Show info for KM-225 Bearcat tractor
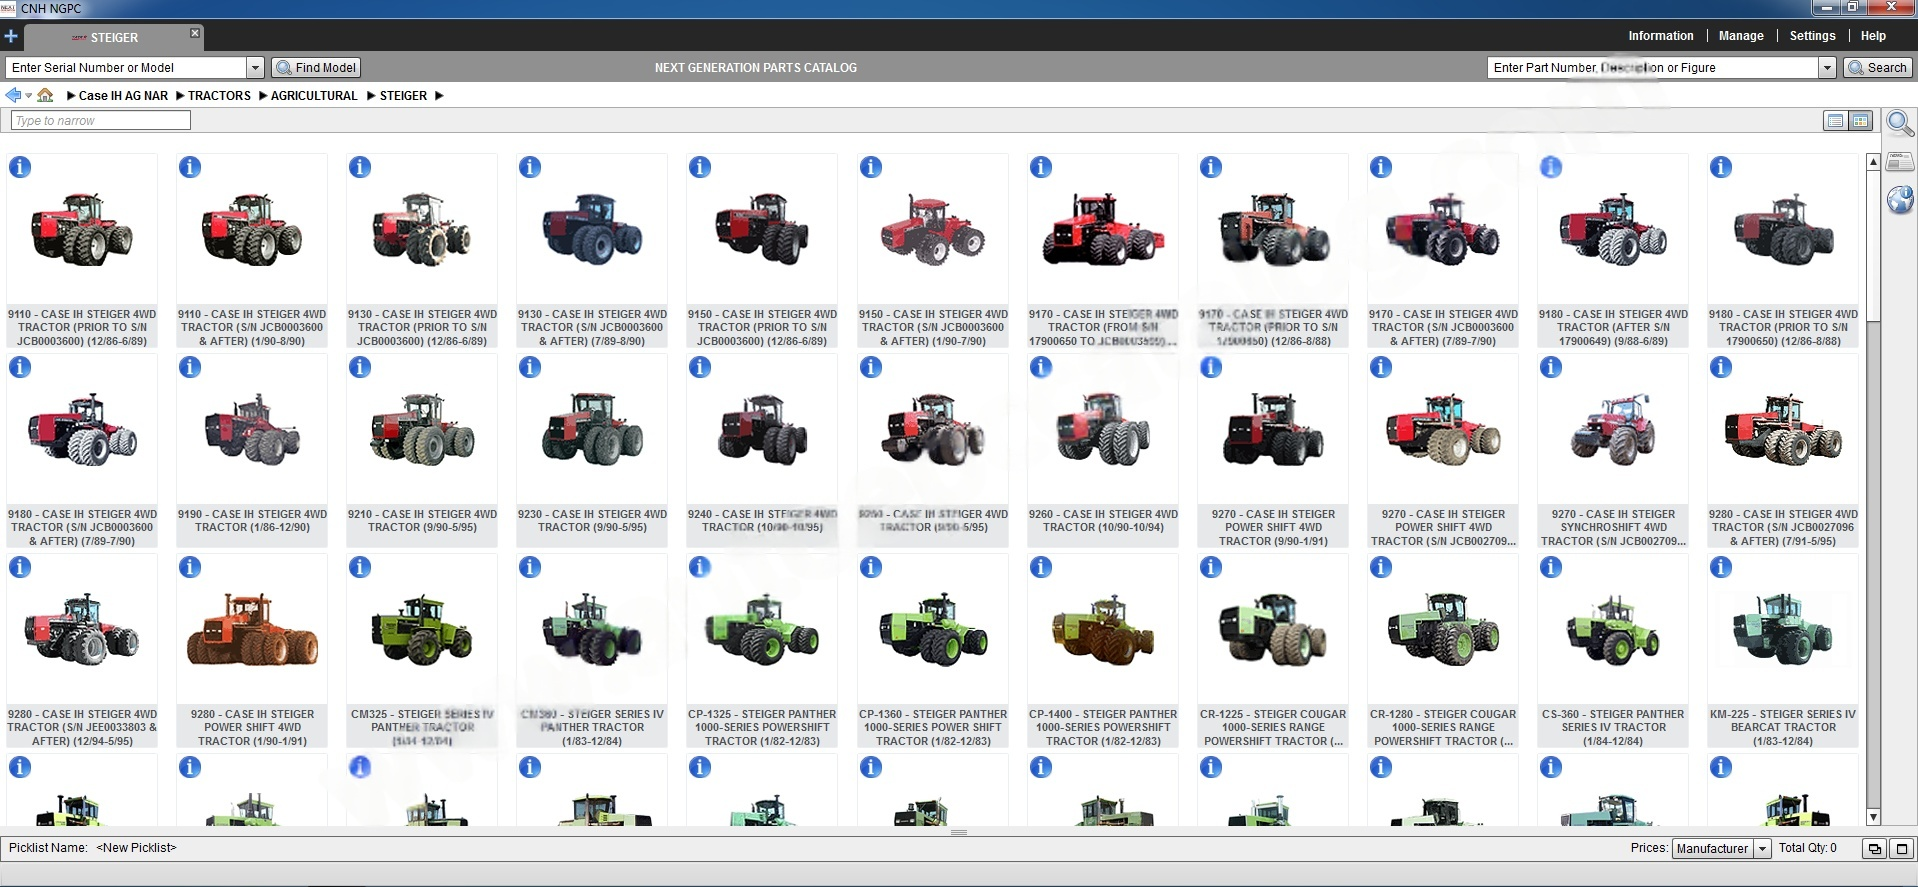The height and width of the screenshot is (887, 1918). click(x=1721, y=568)
